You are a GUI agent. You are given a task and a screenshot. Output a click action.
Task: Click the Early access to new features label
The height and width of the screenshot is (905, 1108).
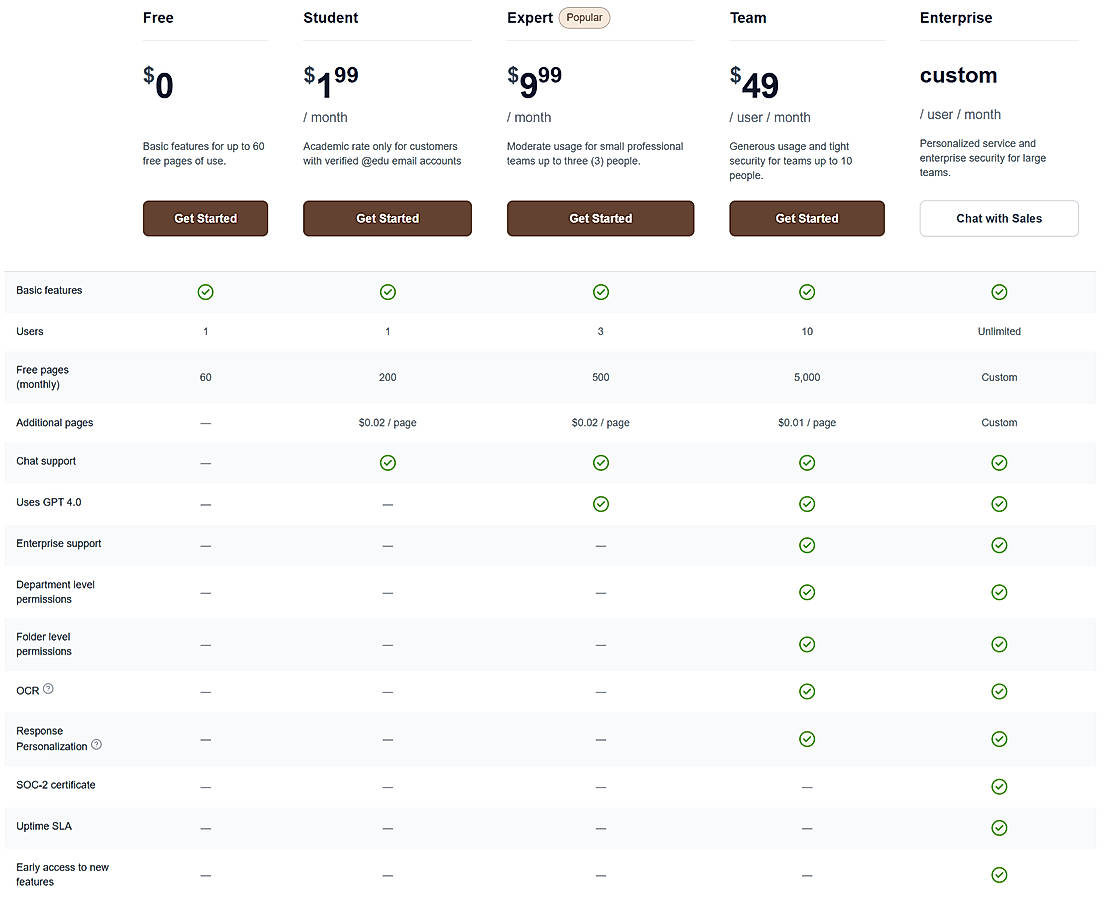(62, 875)
